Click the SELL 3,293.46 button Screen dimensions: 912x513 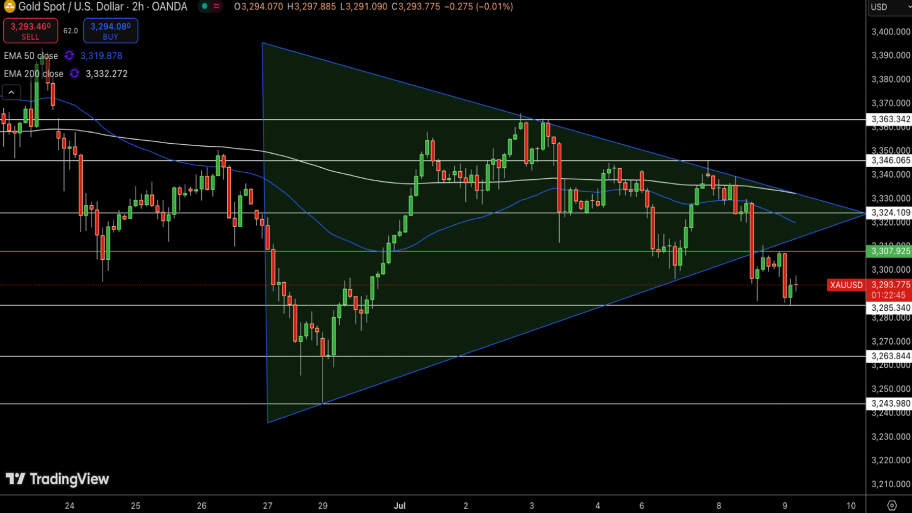click(x=30, y=31)
